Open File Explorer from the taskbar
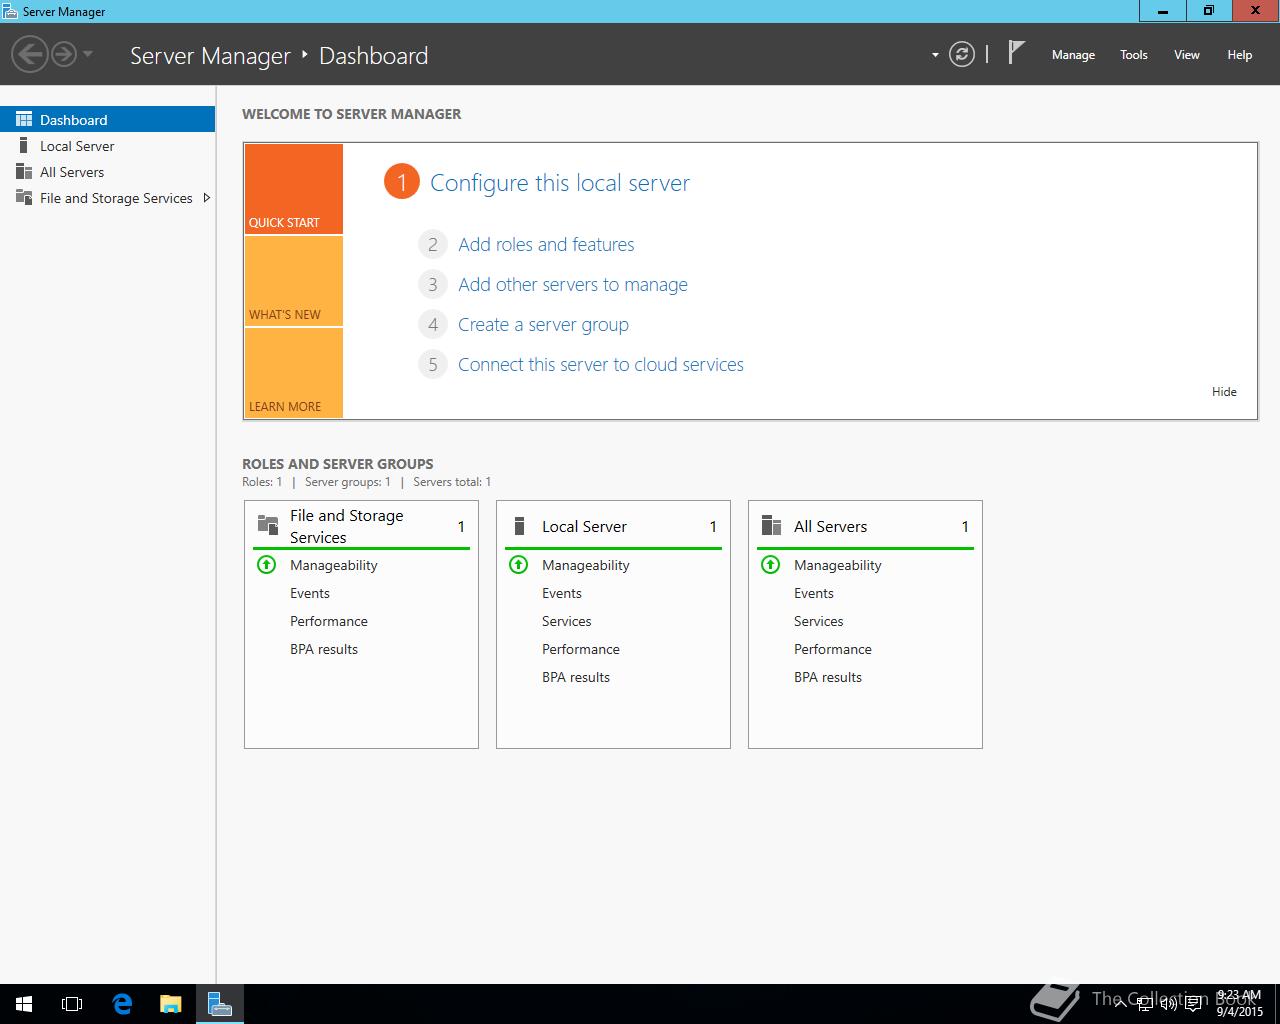The image size is (1280, 1024). pos(171,1004)
